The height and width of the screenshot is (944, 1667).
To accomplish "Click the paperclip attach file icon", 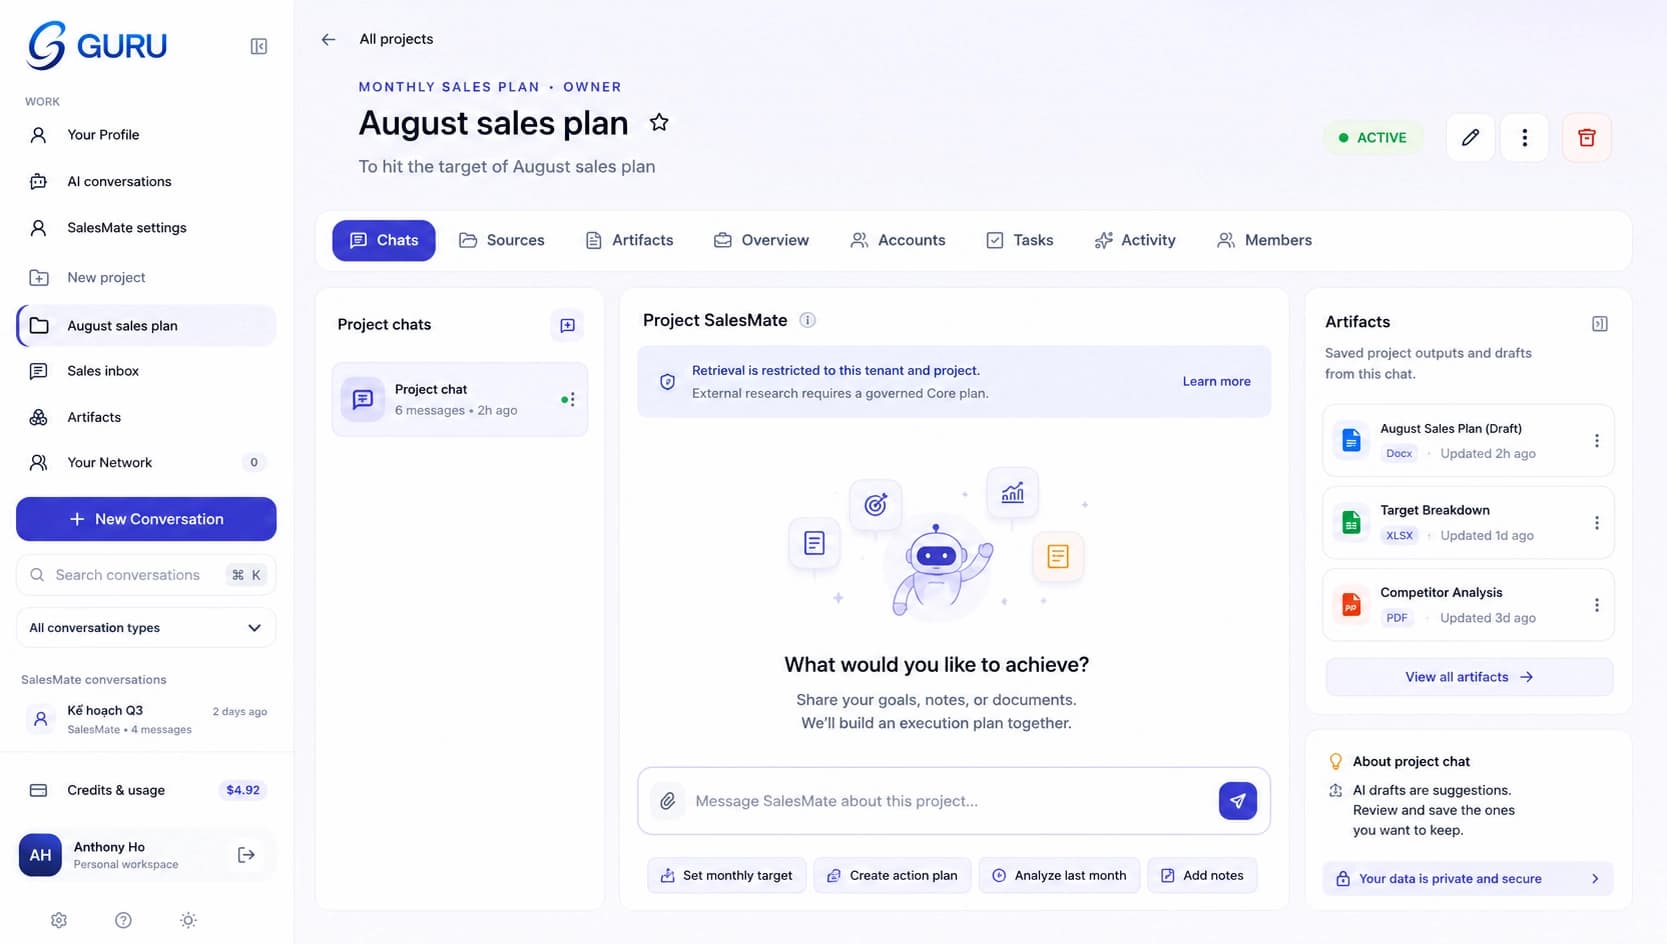I will (x=668, y=801).
